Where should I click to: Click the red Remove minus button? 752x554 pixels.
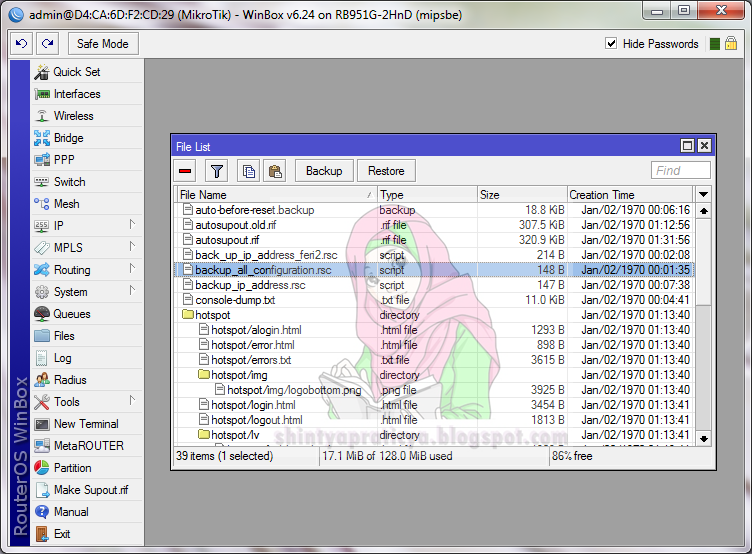(185, 171)
